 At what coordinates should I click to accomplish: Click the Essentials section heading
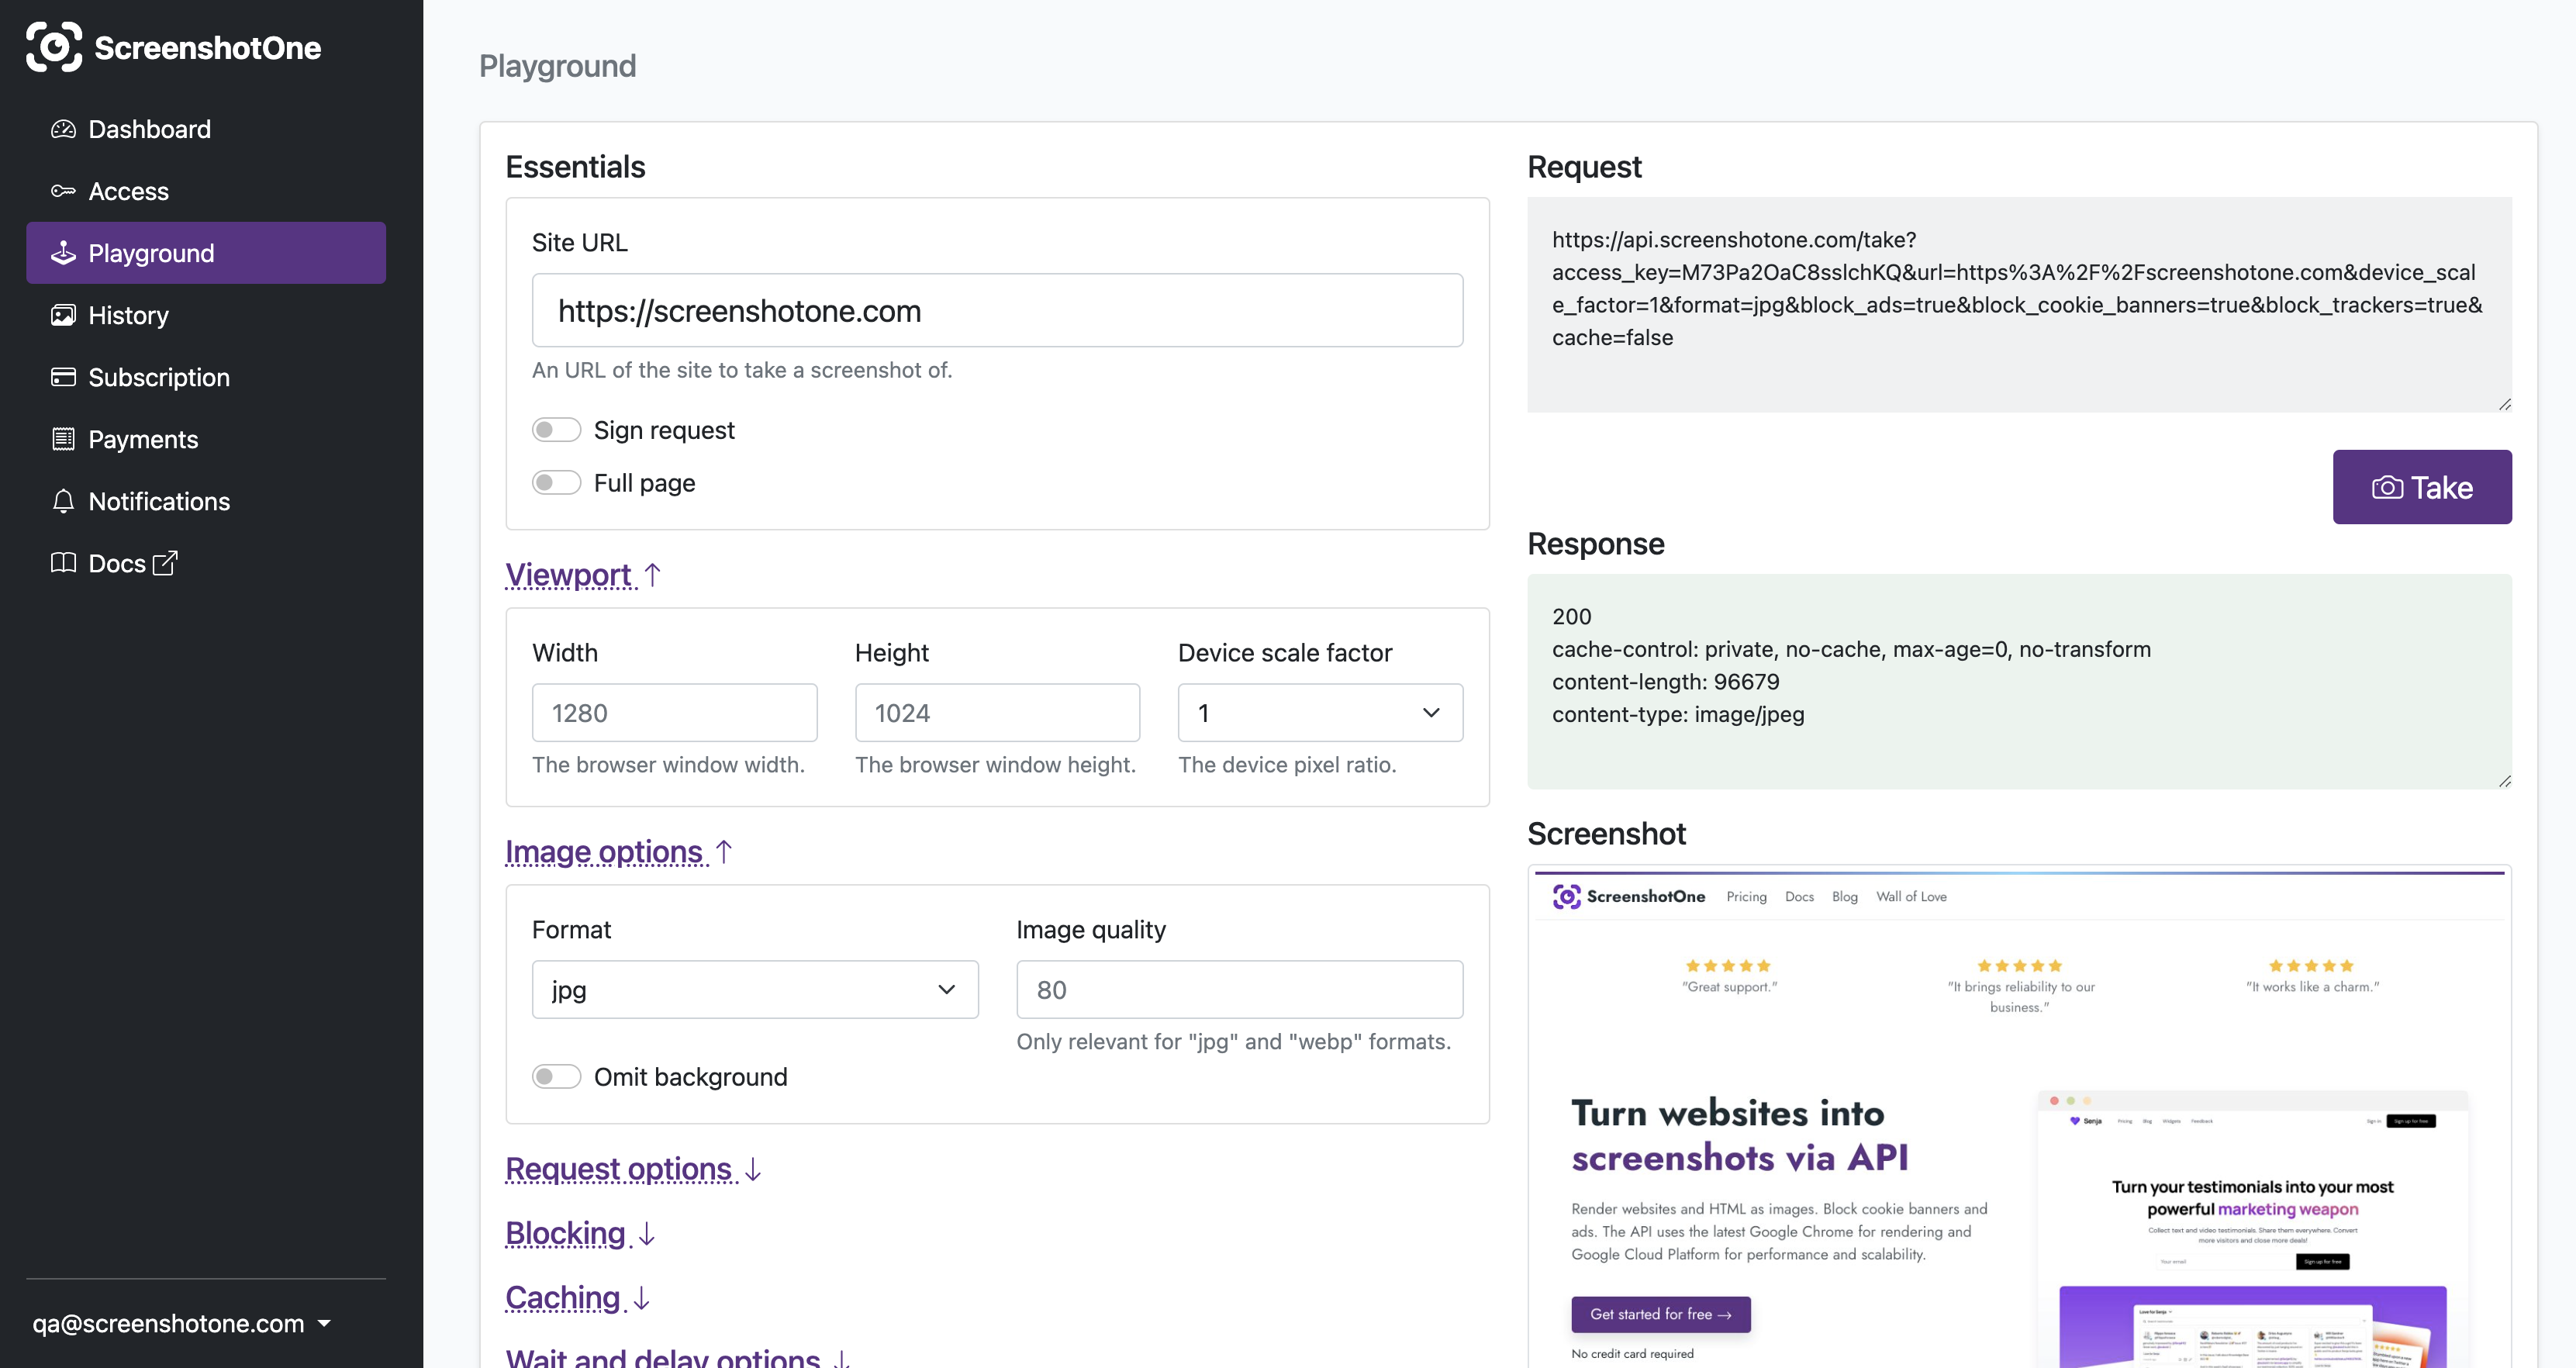tap(575, 166)
